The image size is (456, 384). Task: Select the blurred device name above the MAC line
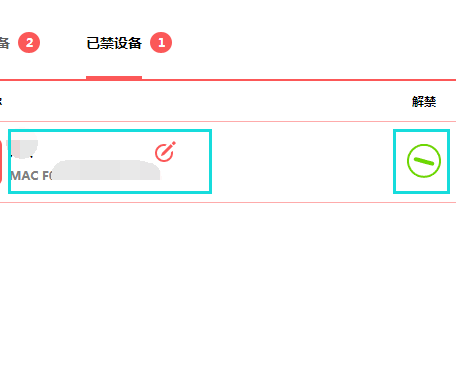point(22,149)
